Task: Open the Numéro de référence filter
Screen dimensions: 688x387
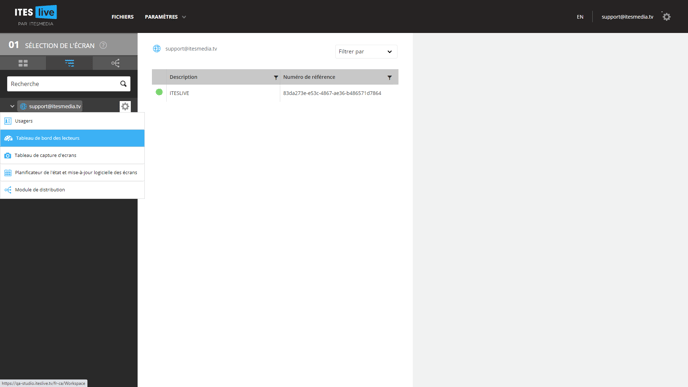Action: [389, 77]
